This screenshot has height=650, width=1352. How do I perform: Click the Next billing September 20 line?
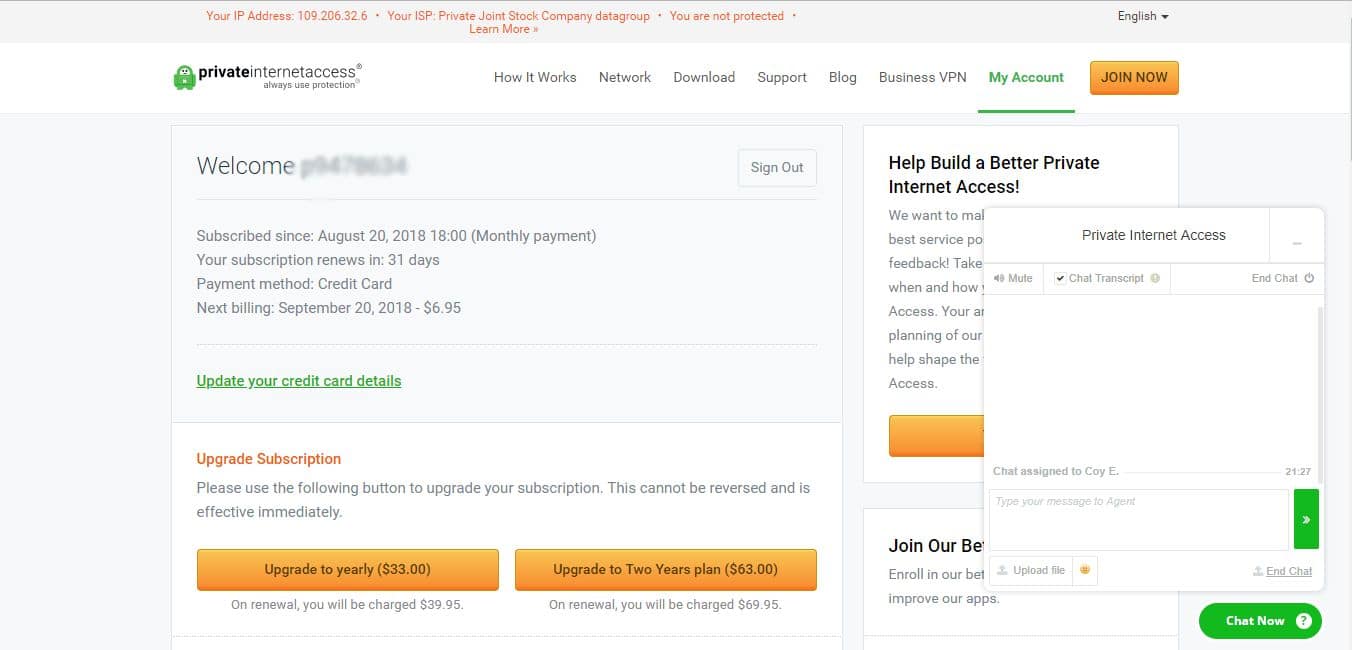[x=329, y=308]
